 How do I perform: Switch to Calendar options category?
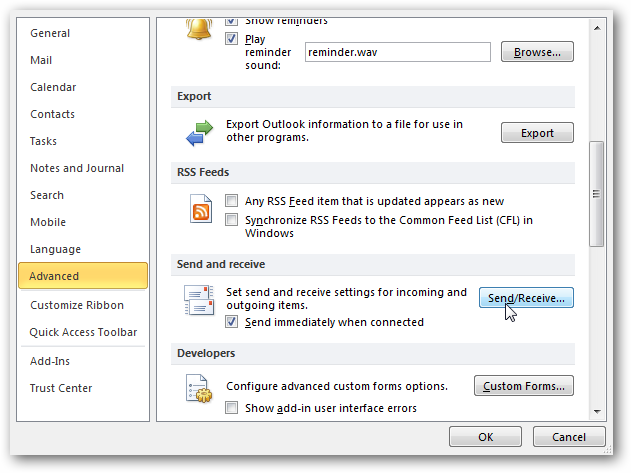pos(53,87)
